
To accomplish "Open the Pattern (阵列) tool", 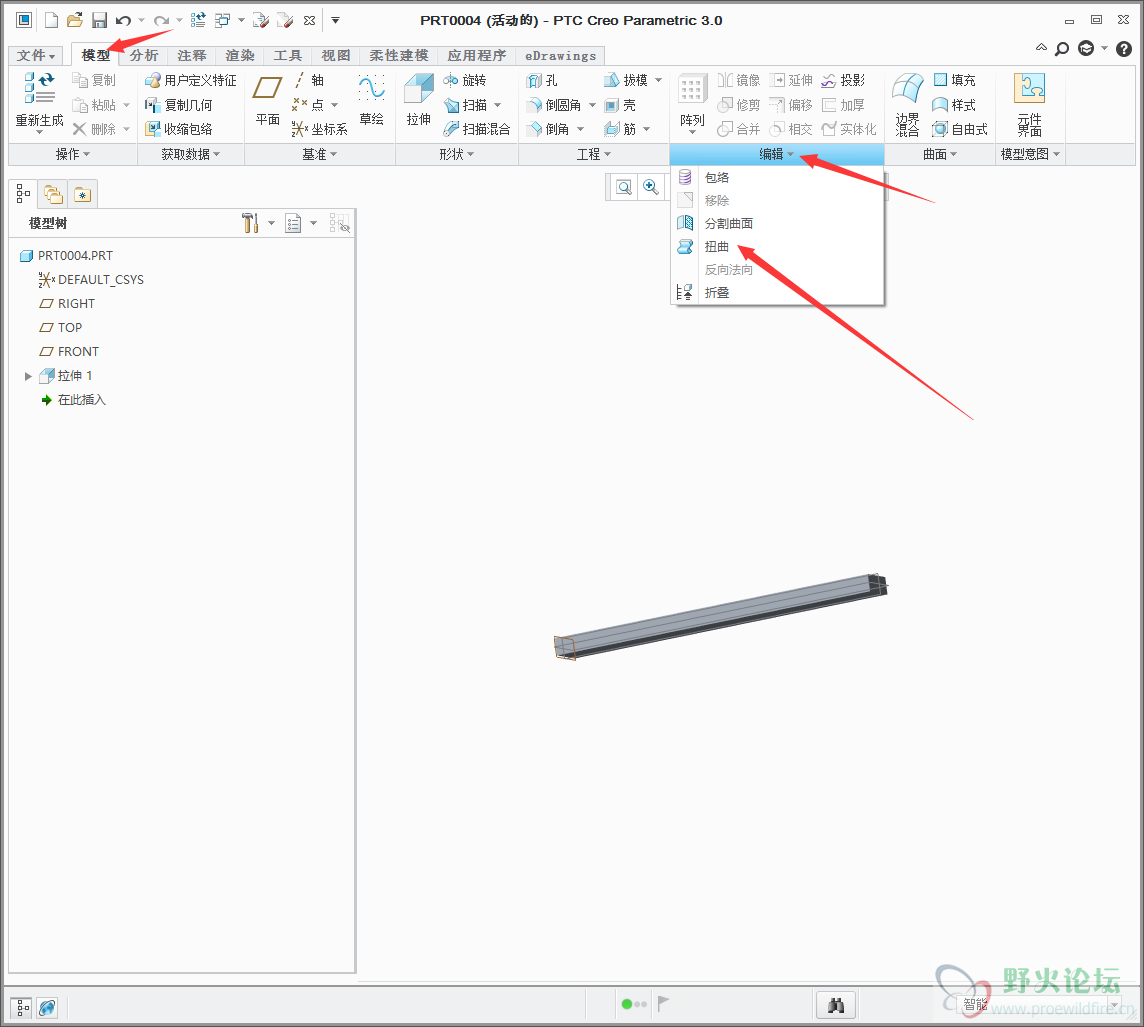I will [692, 102].
